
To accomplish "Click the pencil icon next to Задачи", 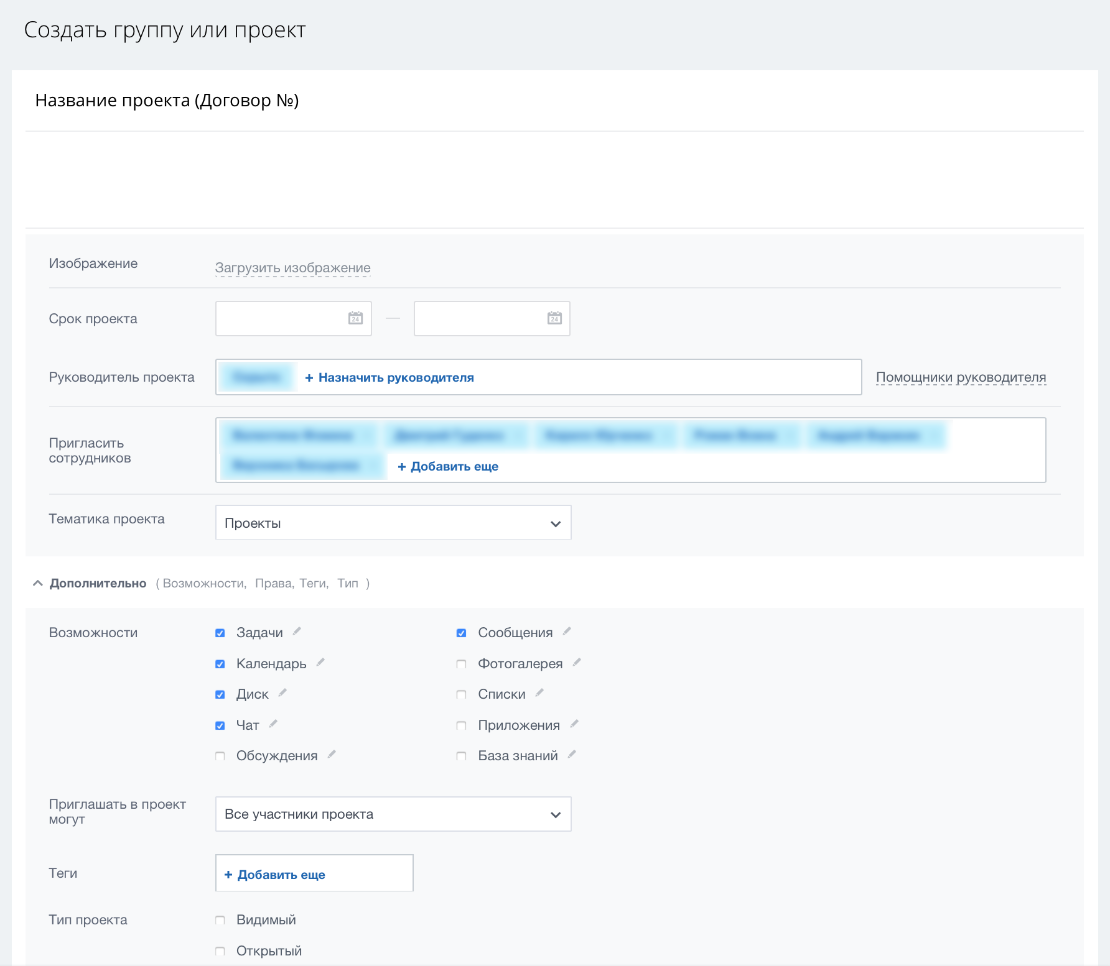I will (x=297, y=632).
